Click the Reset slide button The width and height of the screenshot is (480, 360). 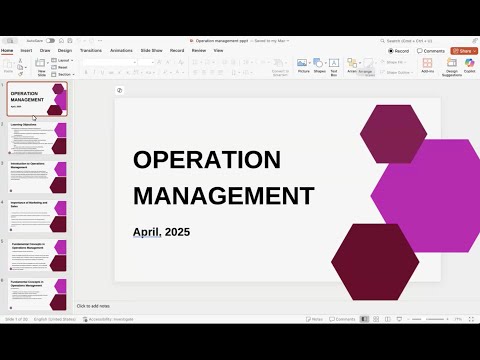[59, 67]
